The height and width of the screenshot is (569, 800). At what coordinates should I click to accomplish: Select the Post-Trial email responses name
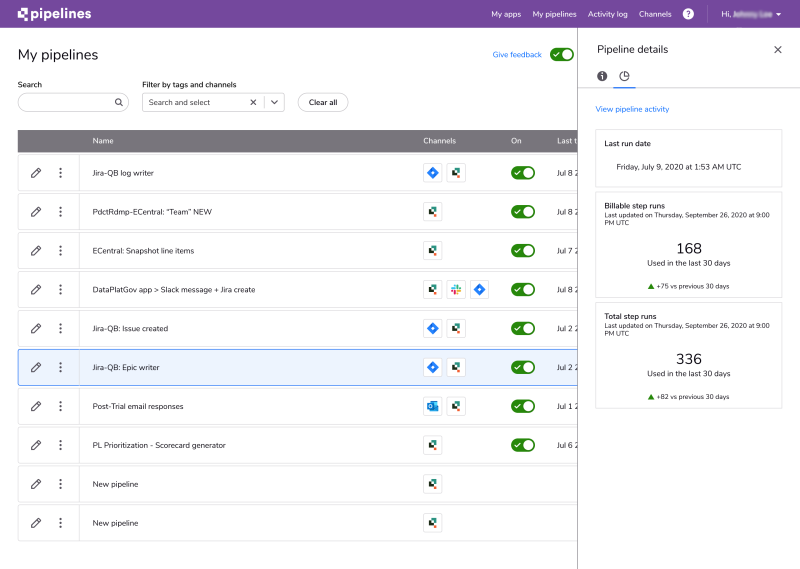(138, 406)
